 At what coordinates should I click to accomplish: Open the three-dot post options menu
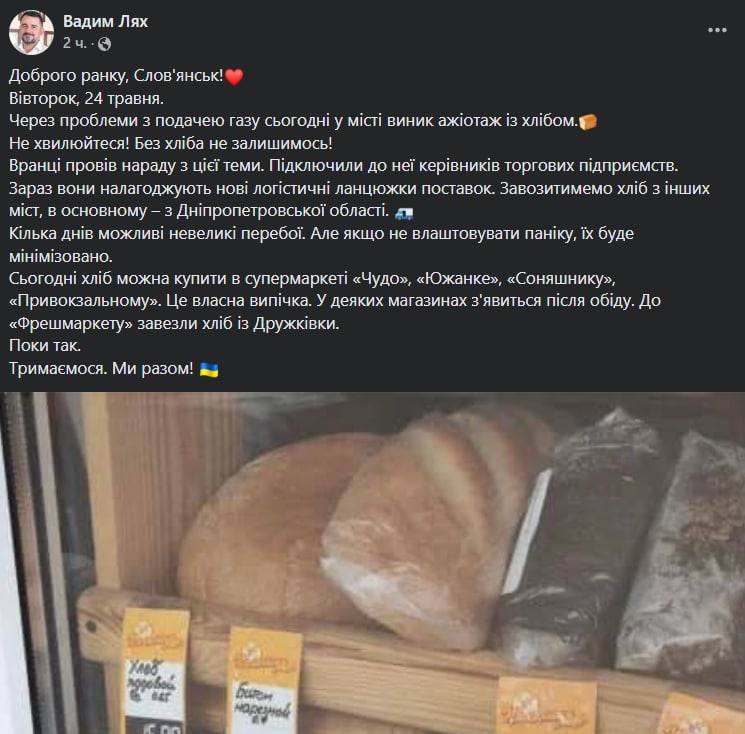pyautogui.click(x=717, y=30)
